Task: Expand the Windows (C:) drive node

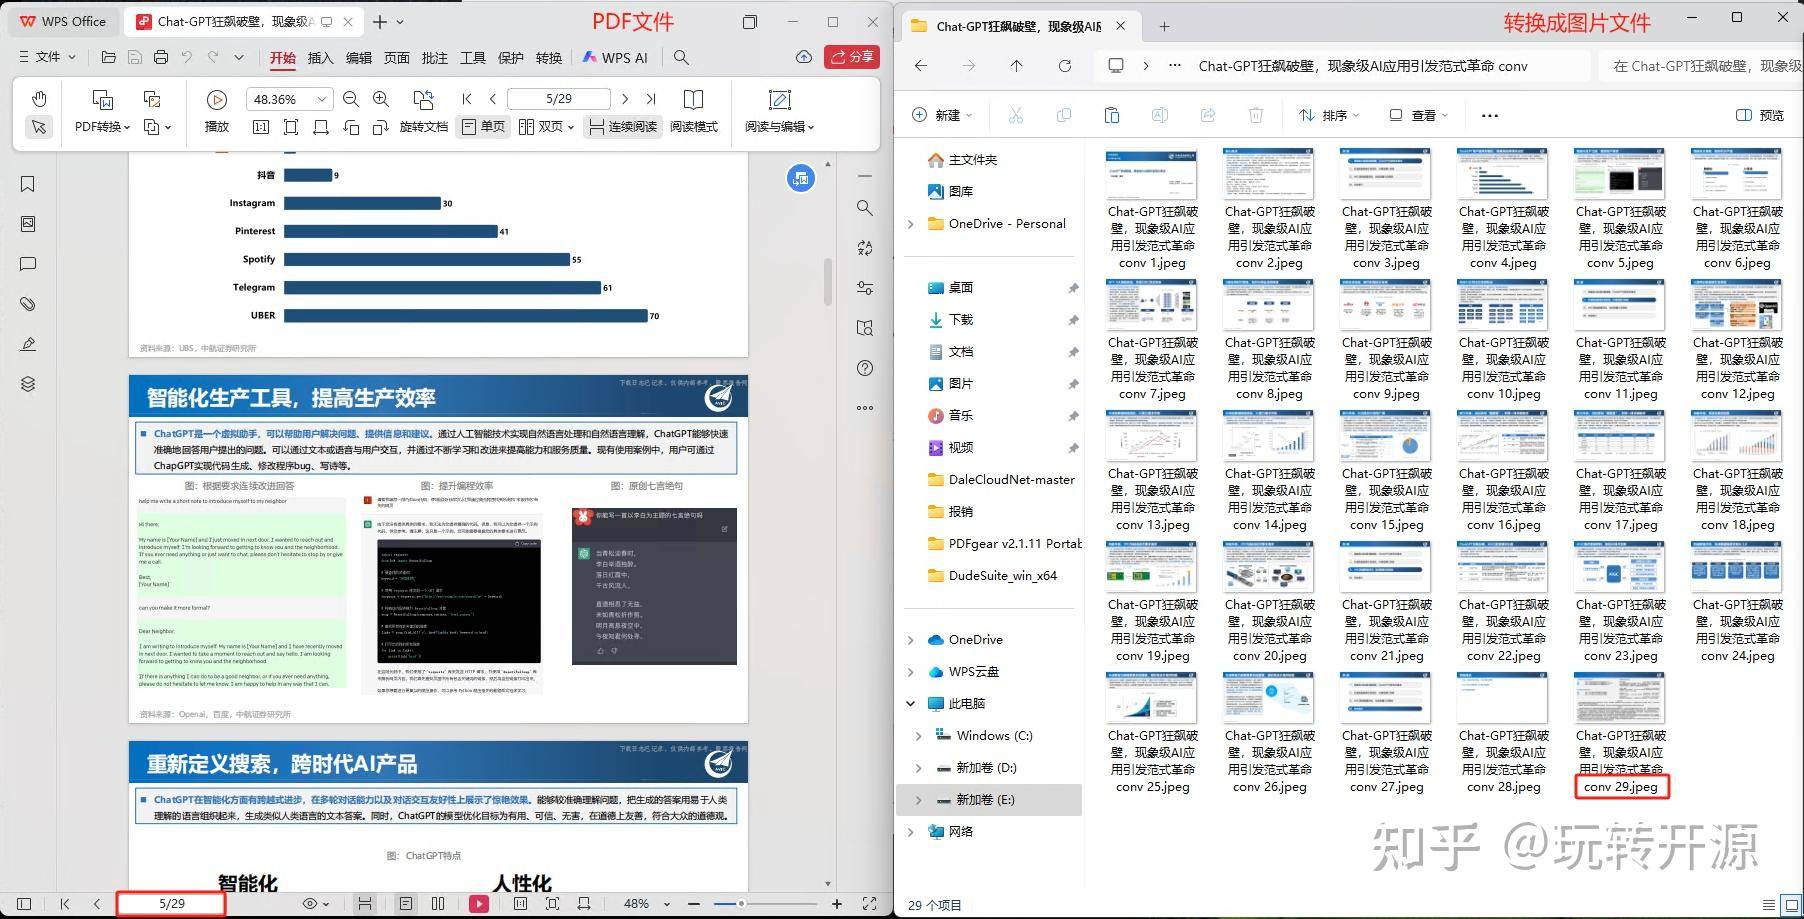Action: click(x=919, y=735)
